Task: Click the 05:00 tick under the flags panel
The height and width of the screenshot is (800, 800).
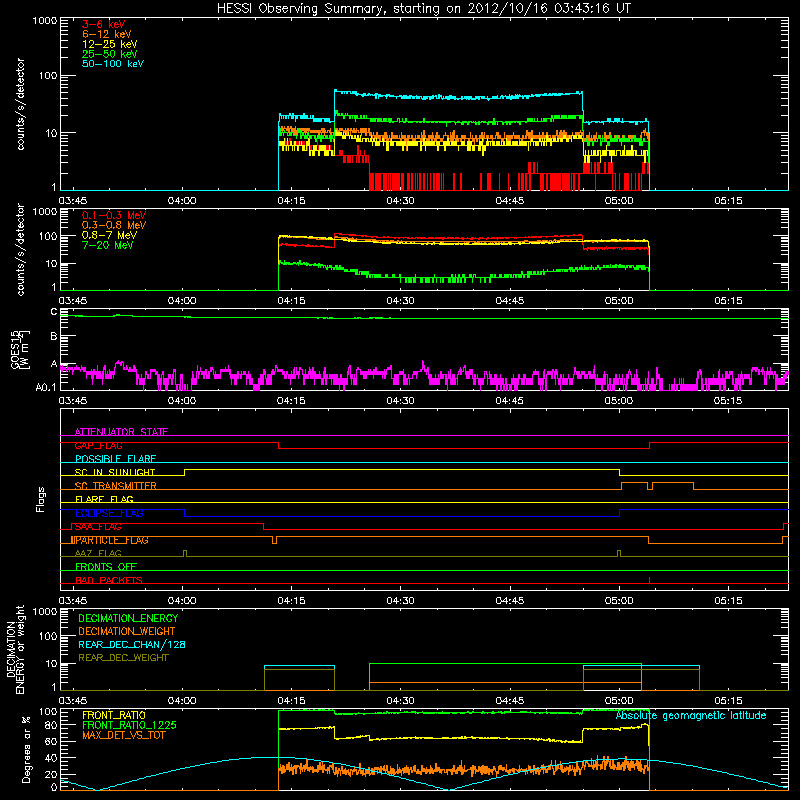Action: coord(619,601)
